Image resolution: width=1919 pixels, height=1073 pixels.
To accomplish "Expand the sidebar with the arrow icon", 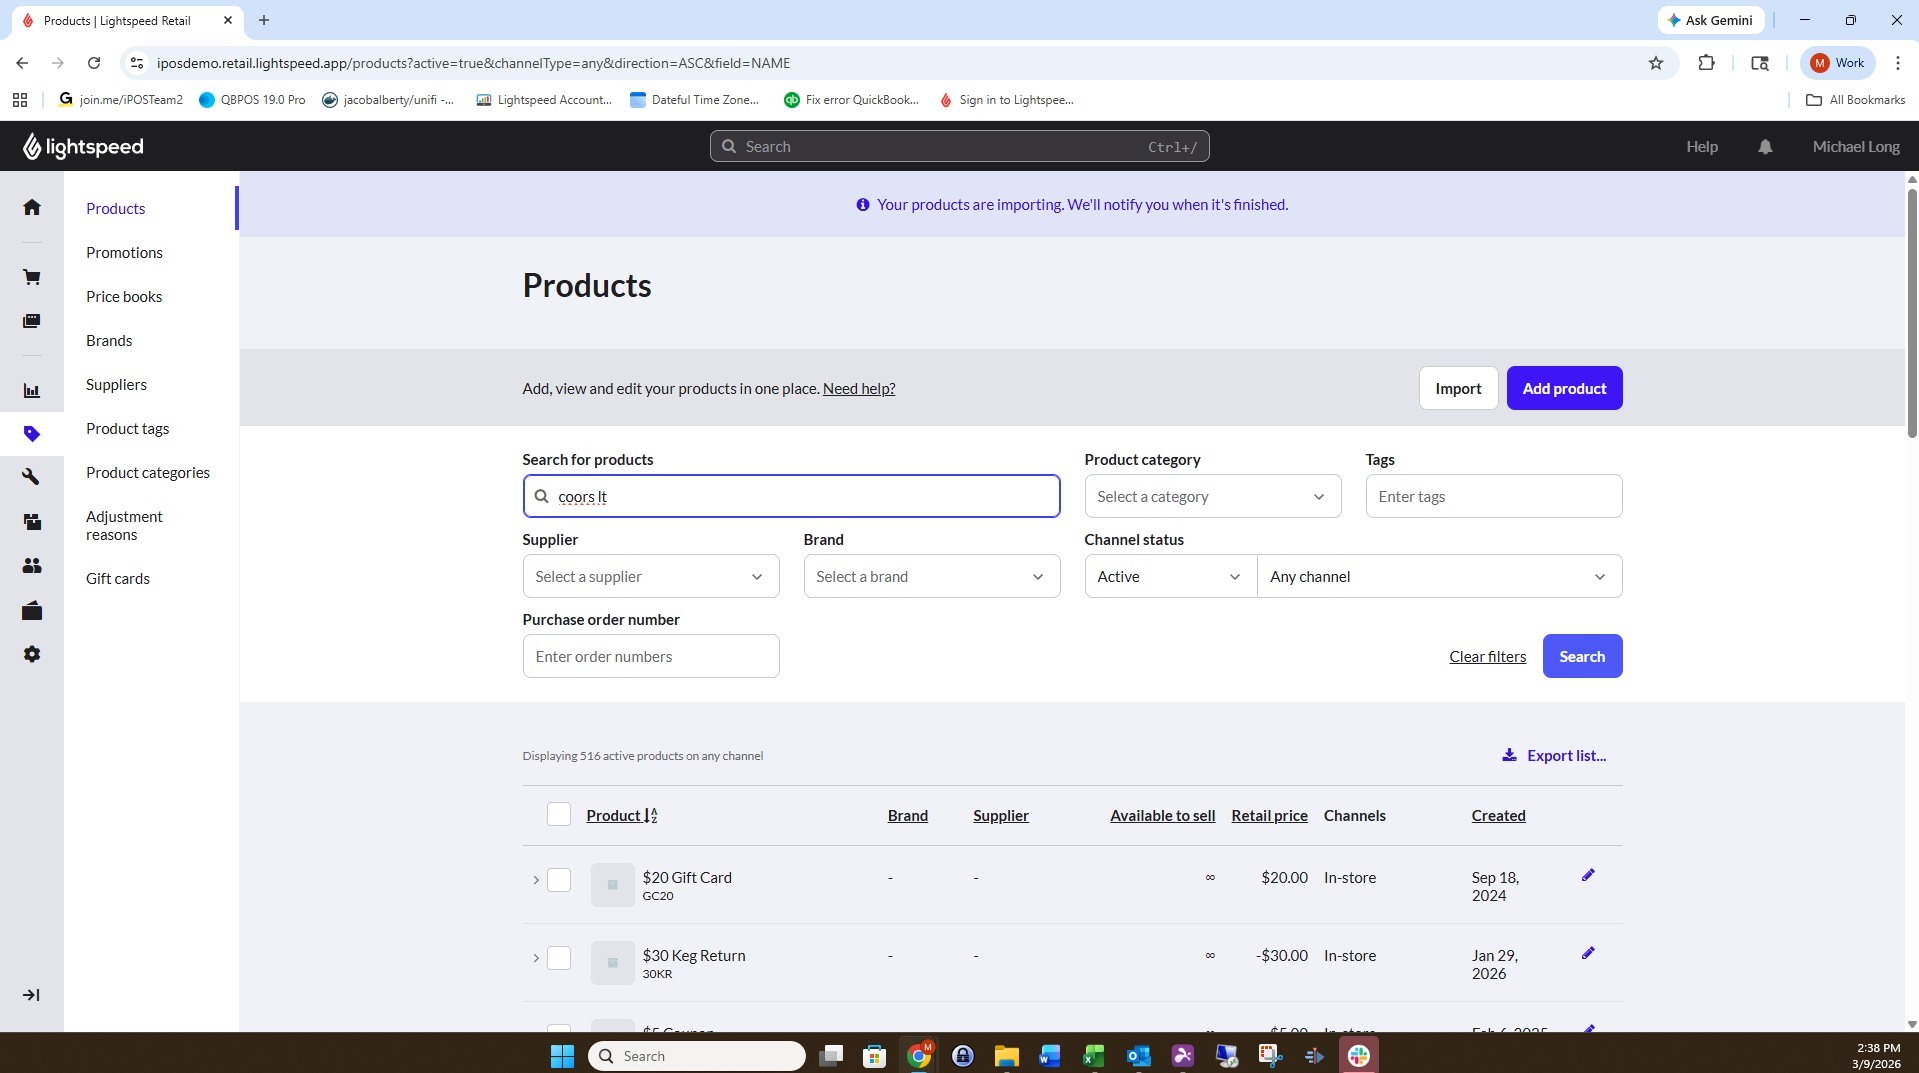I will point(31,995).
